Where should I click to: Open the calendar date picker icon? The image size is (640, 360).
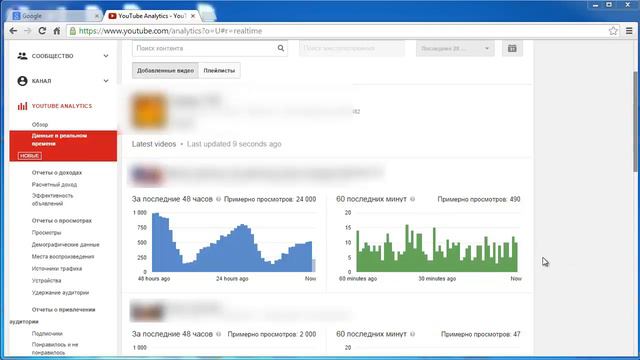click(x=512, y=49)
